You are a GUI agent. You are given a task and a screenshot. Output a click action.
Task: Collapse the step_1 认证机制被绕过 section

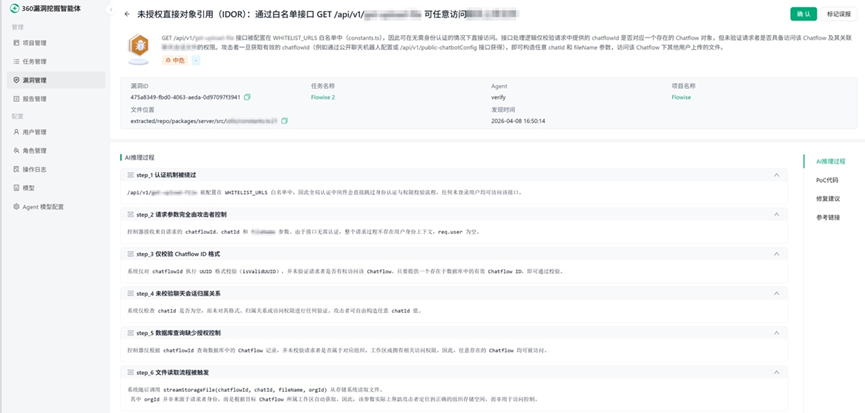tap(777, 175)
